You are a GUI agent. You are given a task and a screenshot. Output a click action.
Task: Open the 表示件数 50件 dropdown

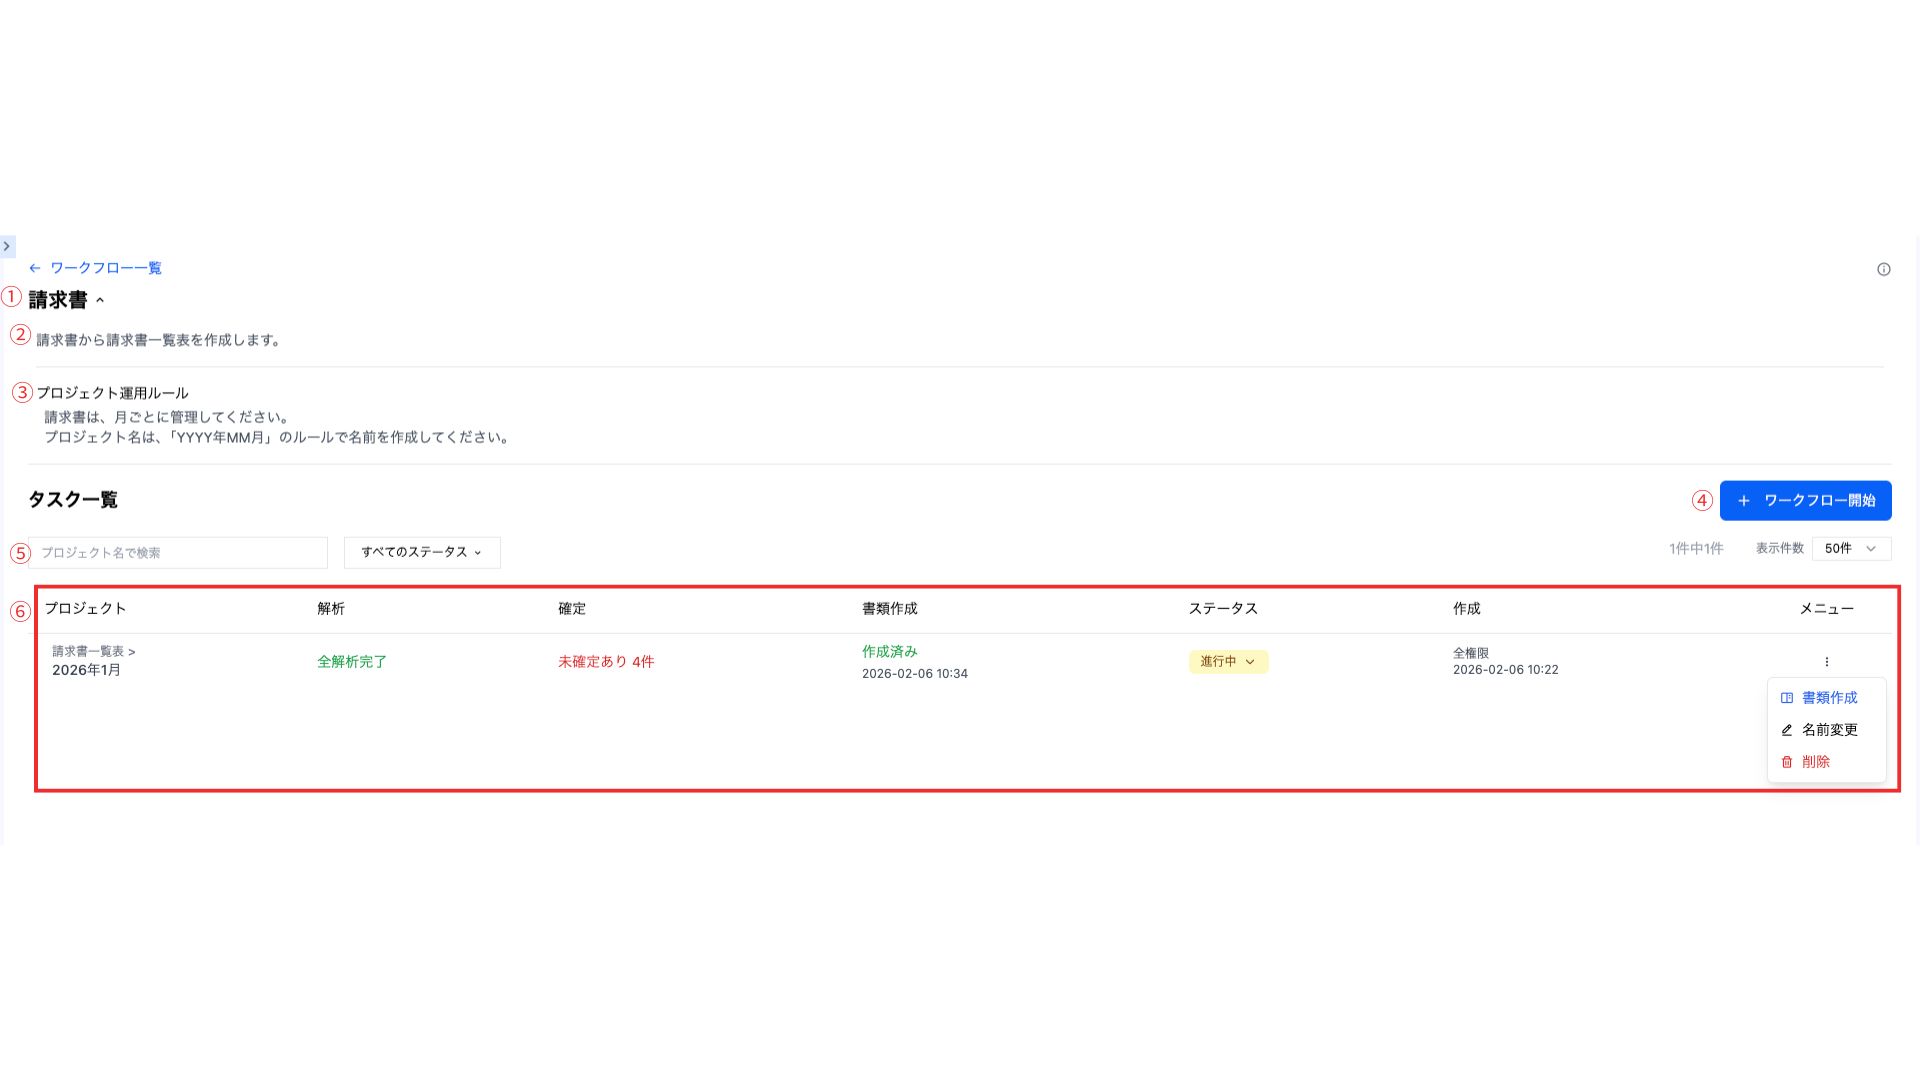[x=1850, y=549]
